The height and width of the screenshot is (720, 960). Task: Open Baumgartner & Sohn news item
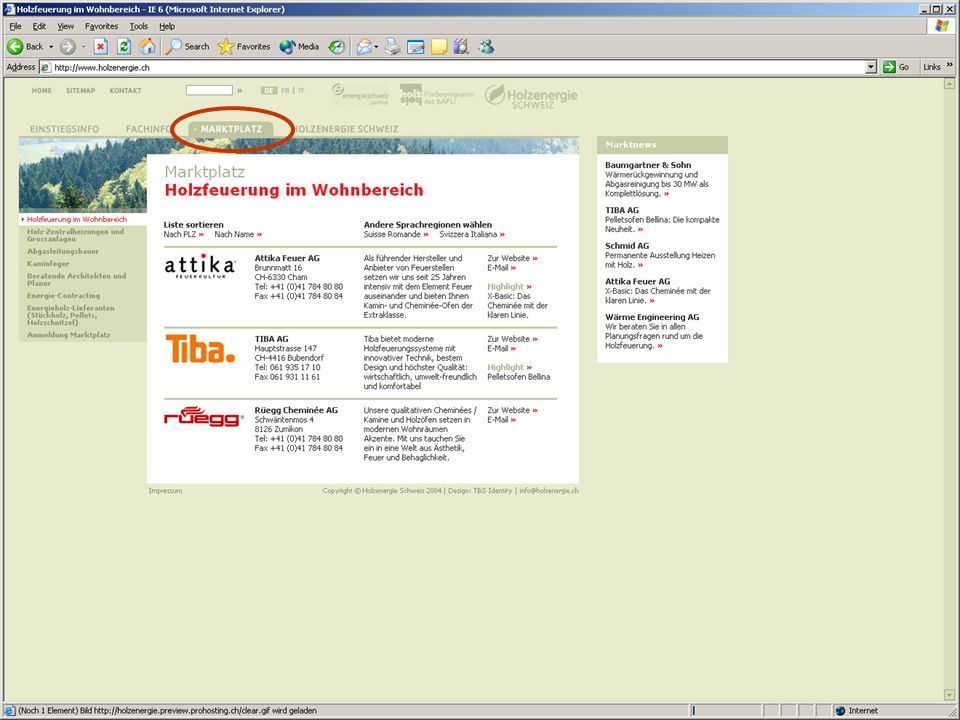657,179
